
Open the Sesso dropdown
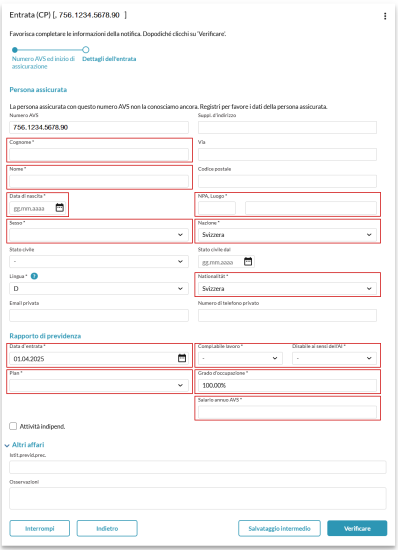(x=99, y=235)
